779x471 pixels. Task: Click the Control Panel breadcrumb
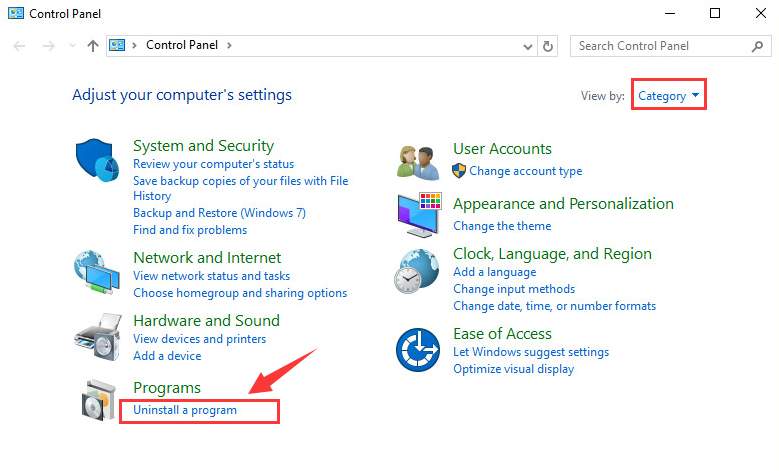[x=182, y=45]
